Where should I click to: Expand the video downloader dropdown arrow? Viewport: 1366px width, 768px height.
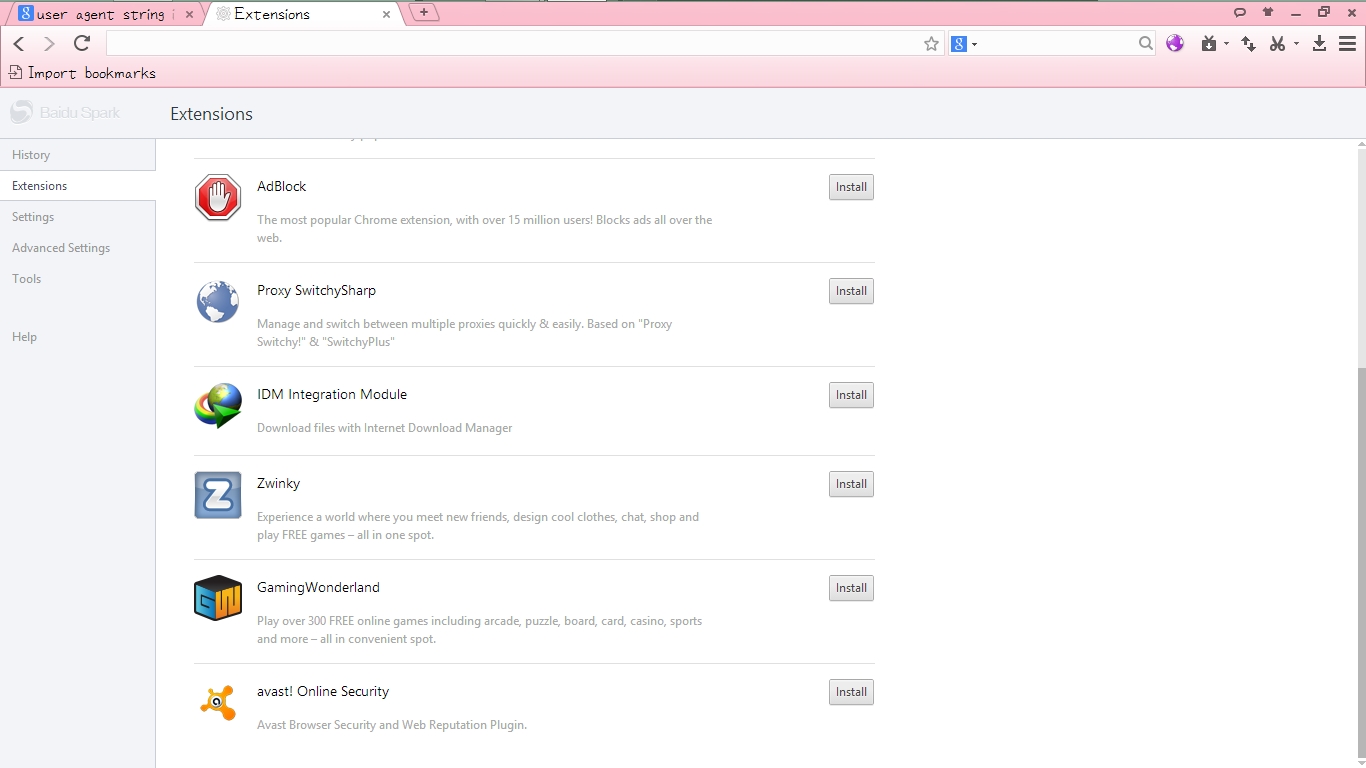(1226, 44)
